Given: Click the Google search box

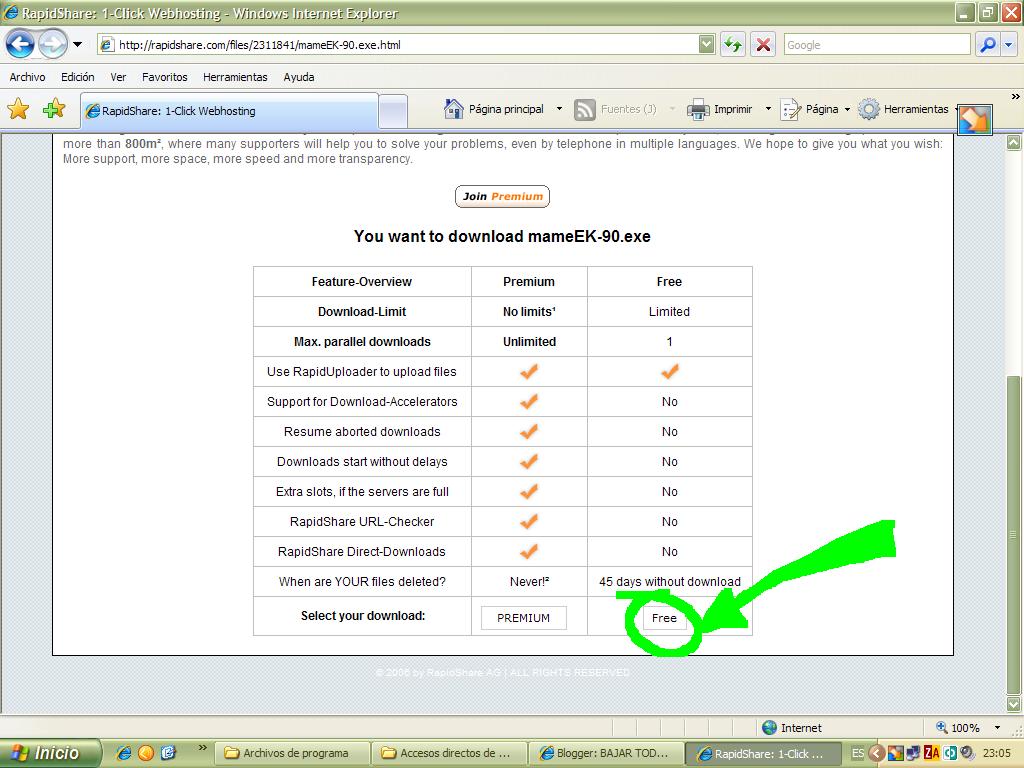Looking at the screenshot, I should point(877,44).
